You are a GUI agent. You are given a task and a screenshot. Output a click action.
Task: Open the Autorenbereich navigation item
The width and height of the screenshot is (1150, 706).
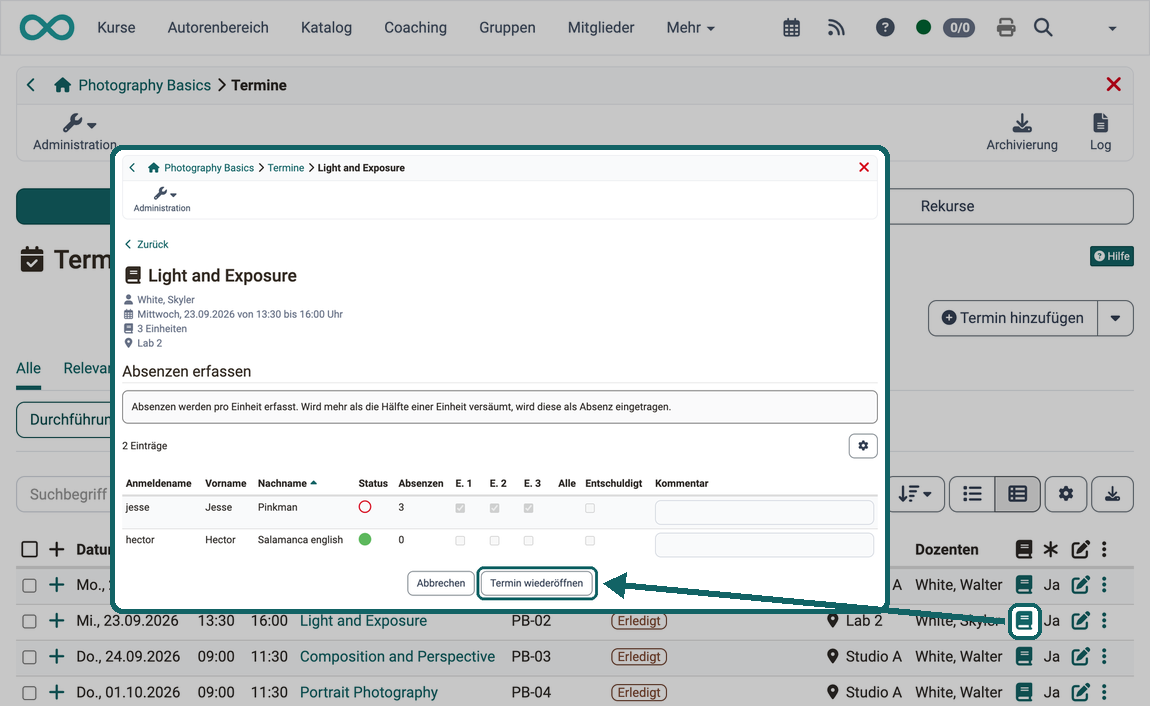(218, 28)
